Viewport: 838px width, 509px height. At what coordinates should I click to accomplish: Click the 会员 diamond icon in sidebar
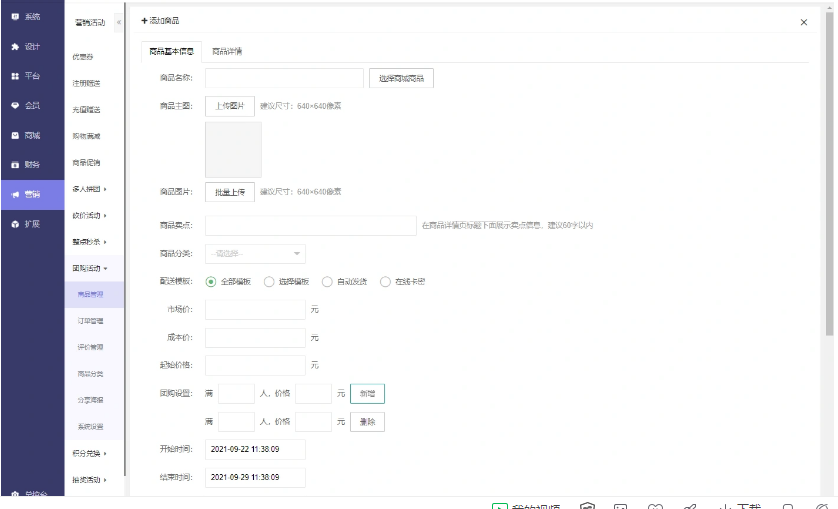tap(15, 105)
